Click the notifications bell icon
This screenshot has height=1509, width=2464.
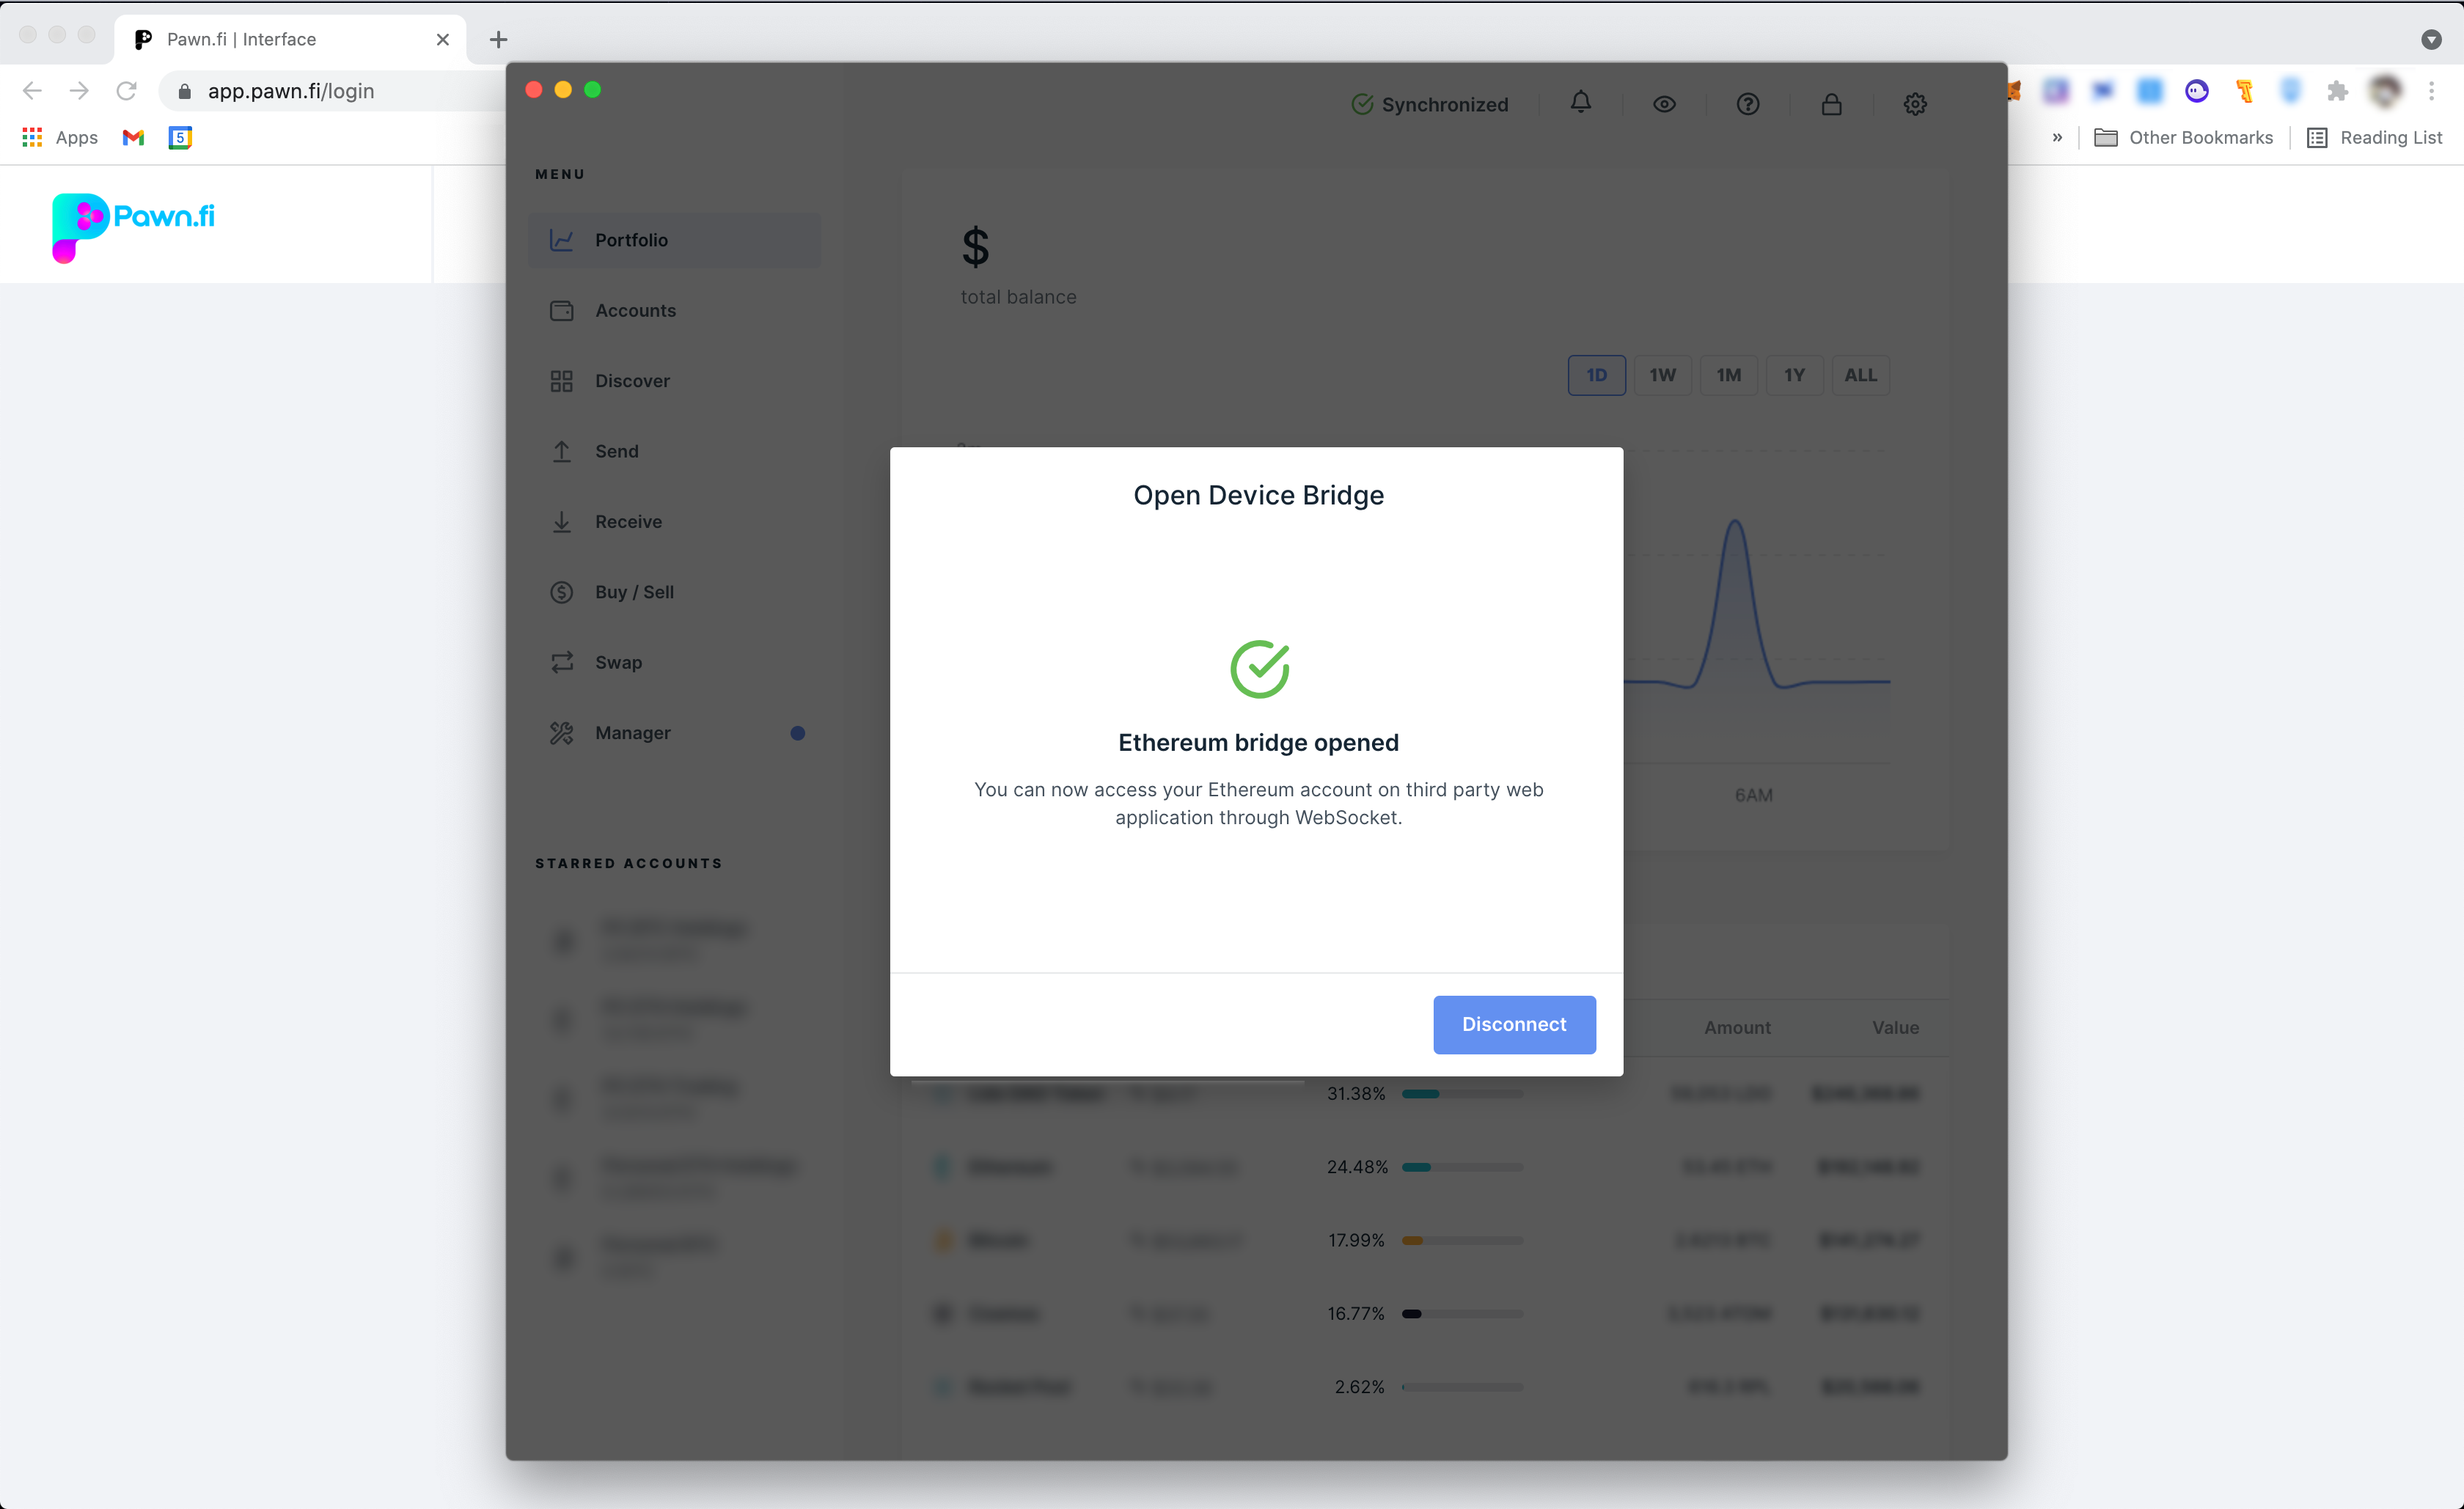pos(1580,103)
